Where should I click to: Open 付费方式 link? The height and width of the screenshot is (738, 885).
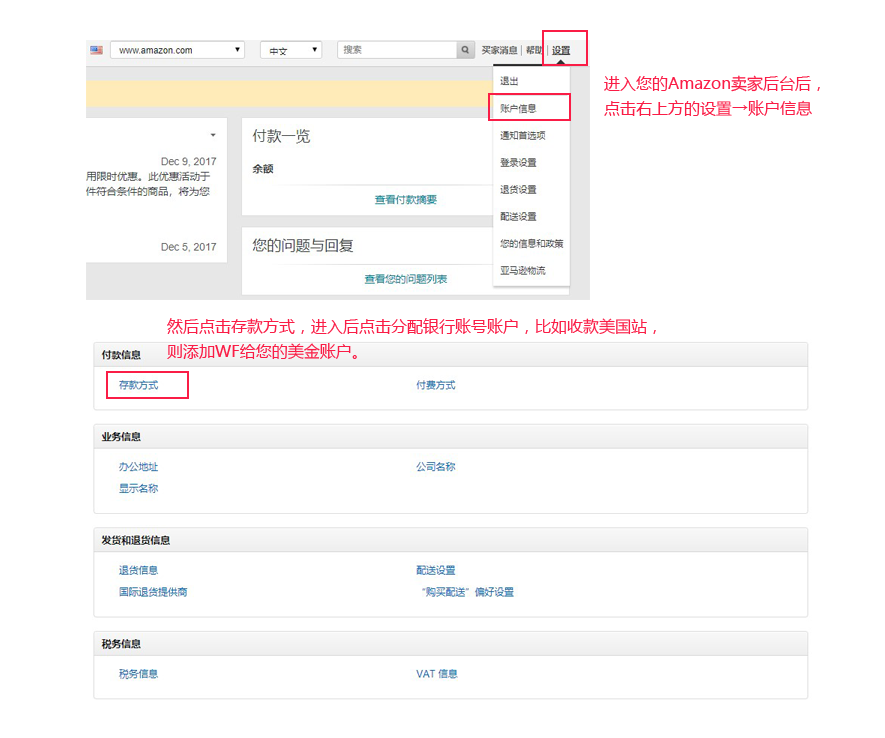436,385
